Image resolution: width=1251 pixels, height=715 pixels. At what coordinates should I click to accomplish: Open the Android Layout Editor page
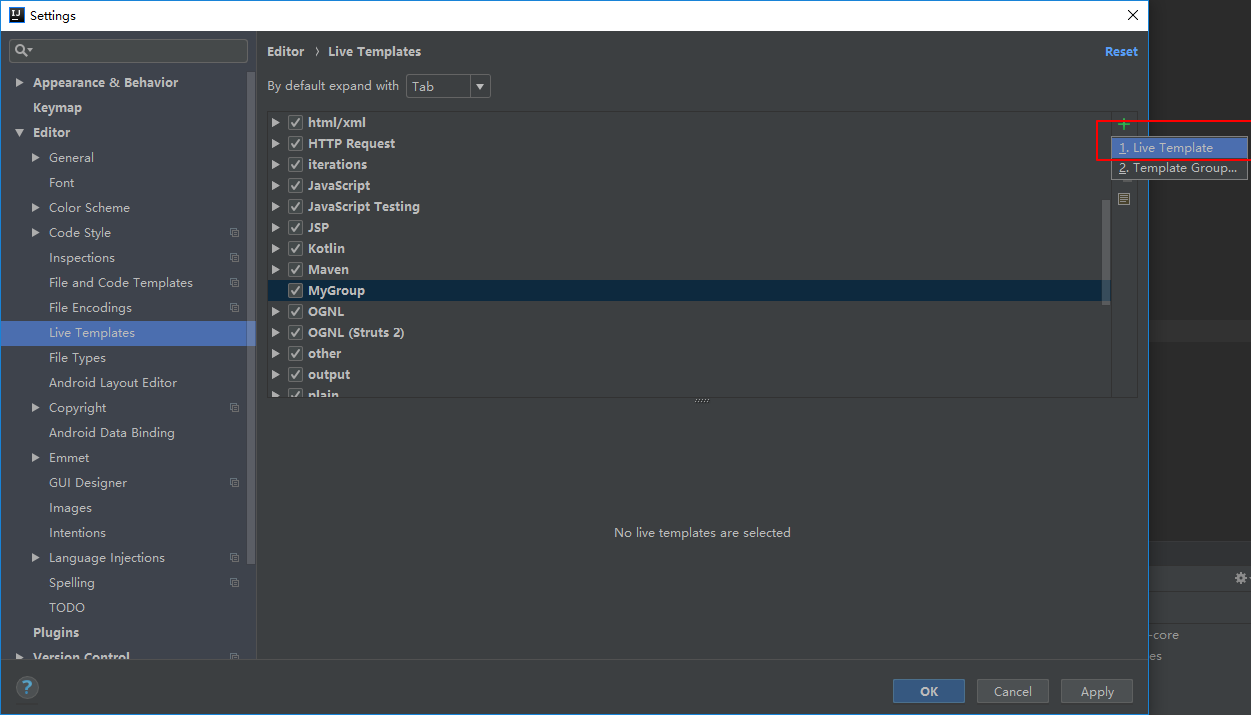tap(113, 382)
